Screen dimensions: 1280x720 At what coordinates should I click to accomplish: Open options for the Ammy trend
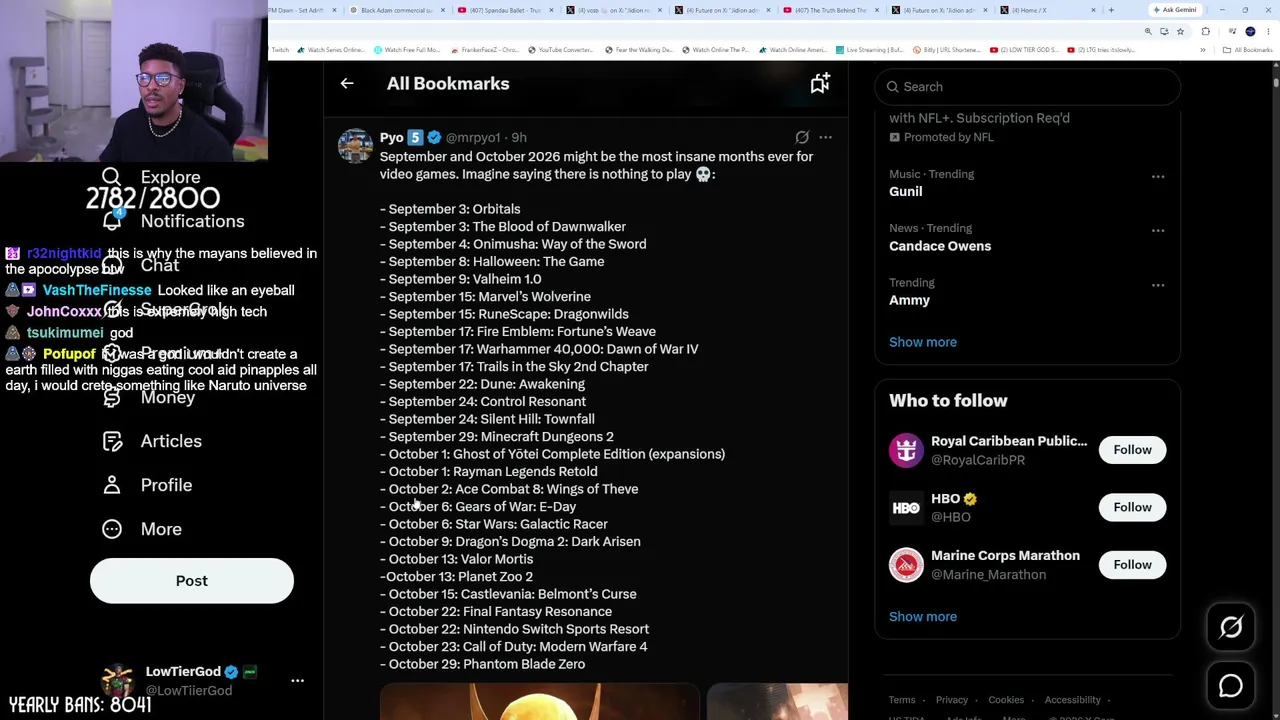tap(1158, 285)
